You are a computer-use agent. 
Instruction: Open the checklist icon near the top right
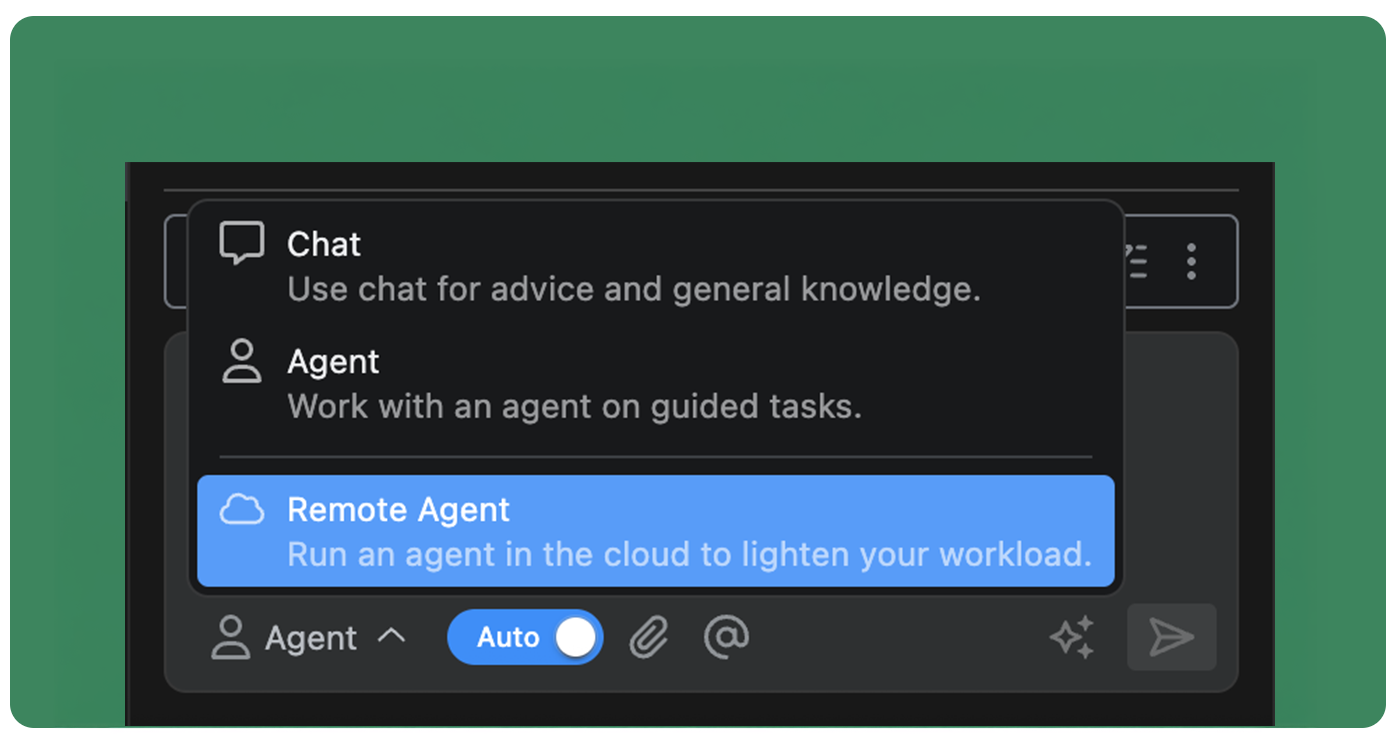coord(1135,261)
